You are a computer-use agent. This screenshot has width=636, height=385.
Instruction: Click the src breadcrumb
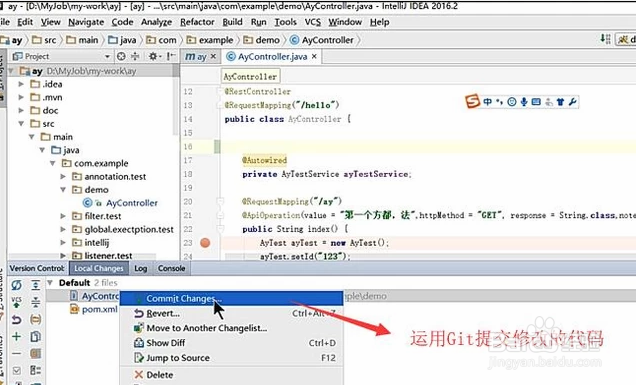click(45, 40)
